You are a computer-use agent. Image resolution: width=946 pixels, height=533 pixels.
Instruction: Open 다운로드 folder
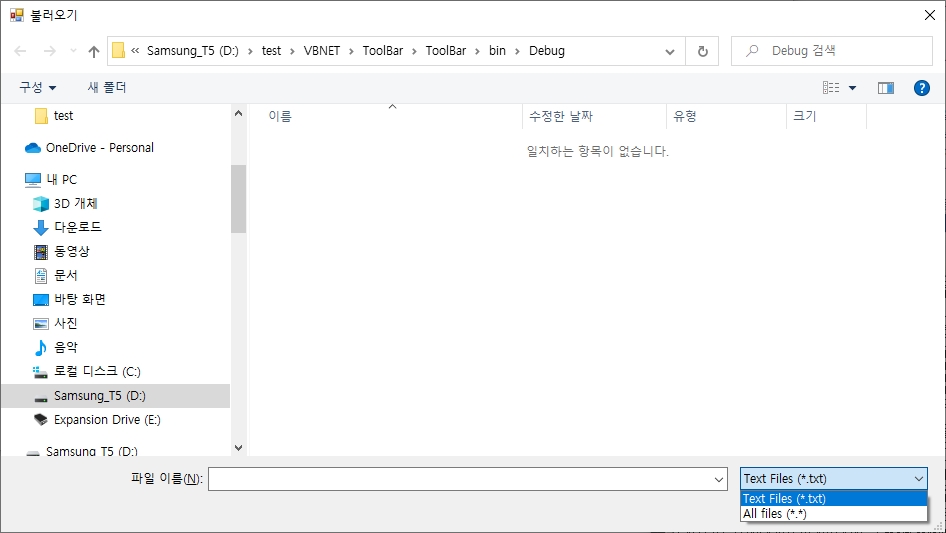point(68,227)
